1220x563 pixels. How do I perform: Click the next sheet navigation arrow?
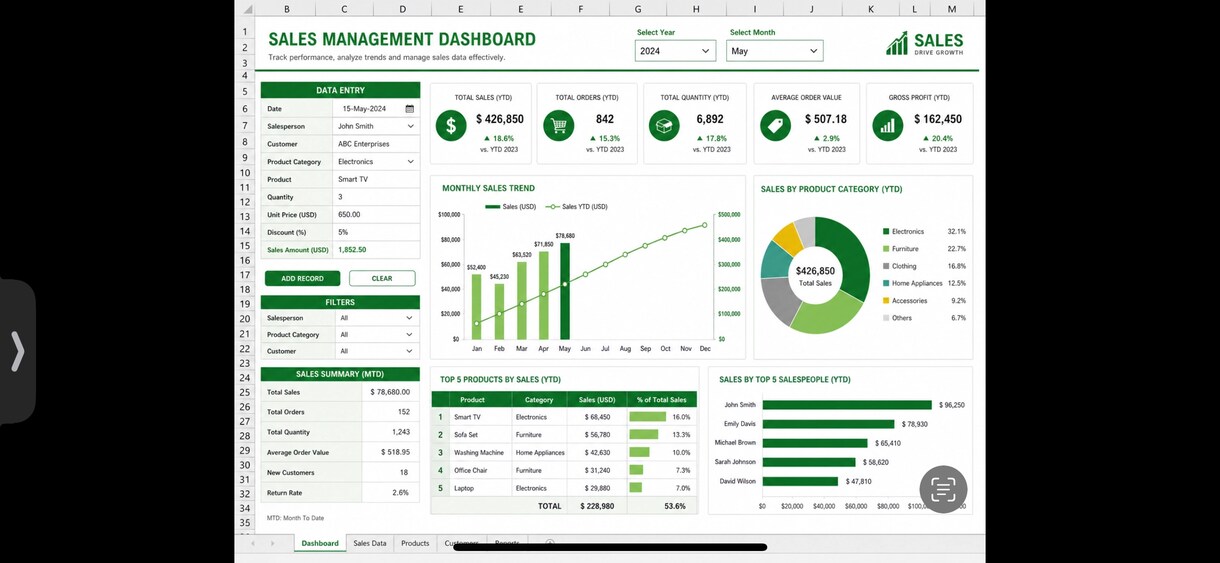[x=272, y=543]
